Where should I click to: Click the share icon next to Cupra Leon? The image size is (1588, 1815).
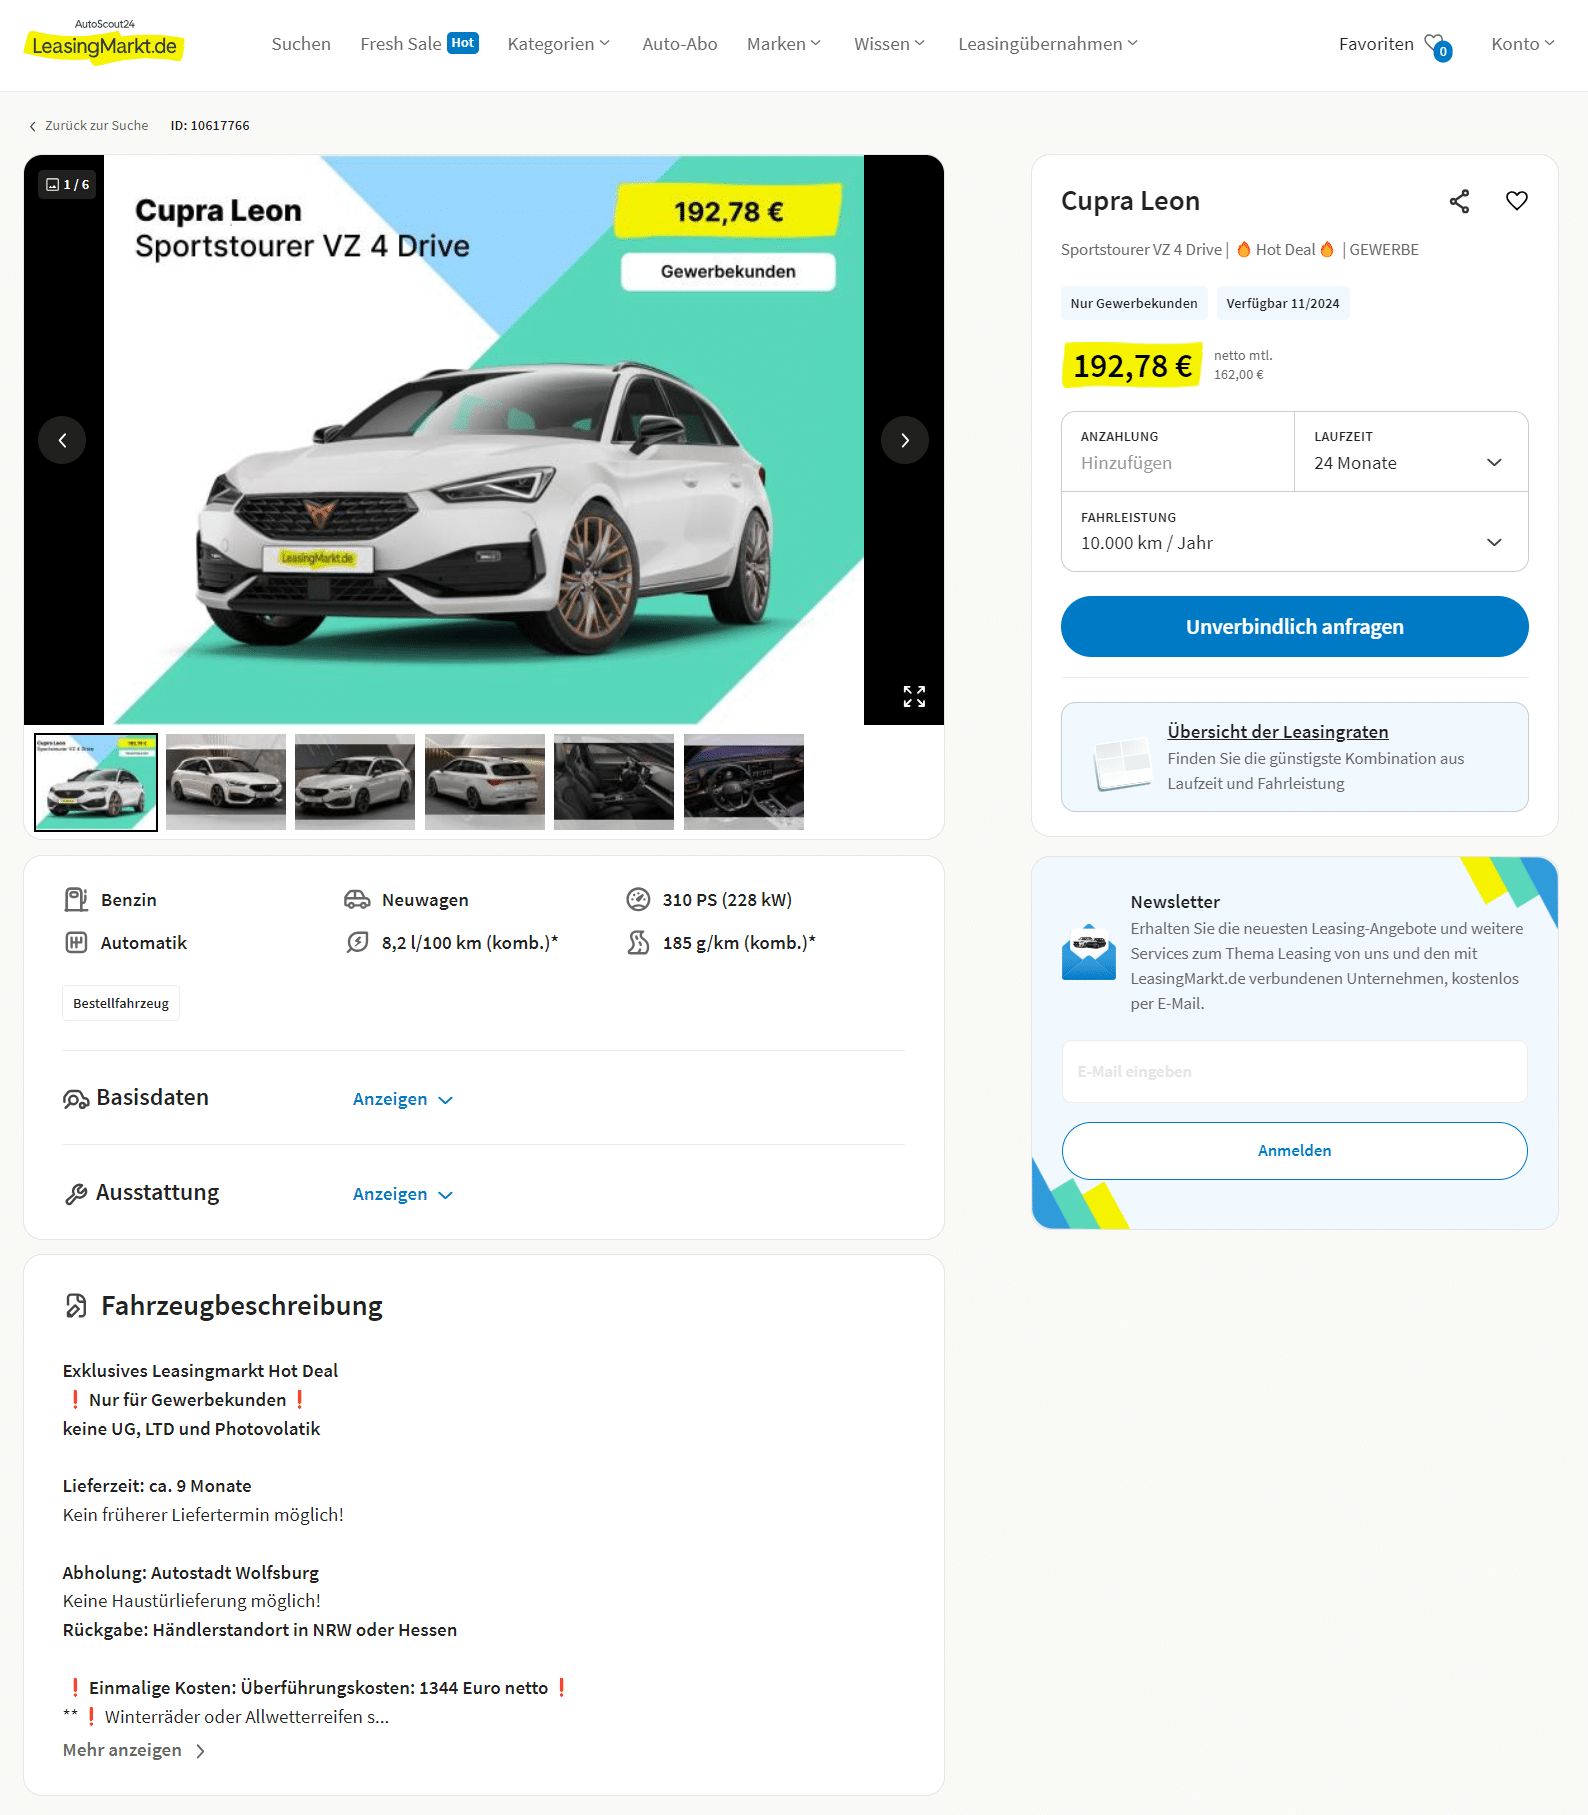(x=1459, y=201)
